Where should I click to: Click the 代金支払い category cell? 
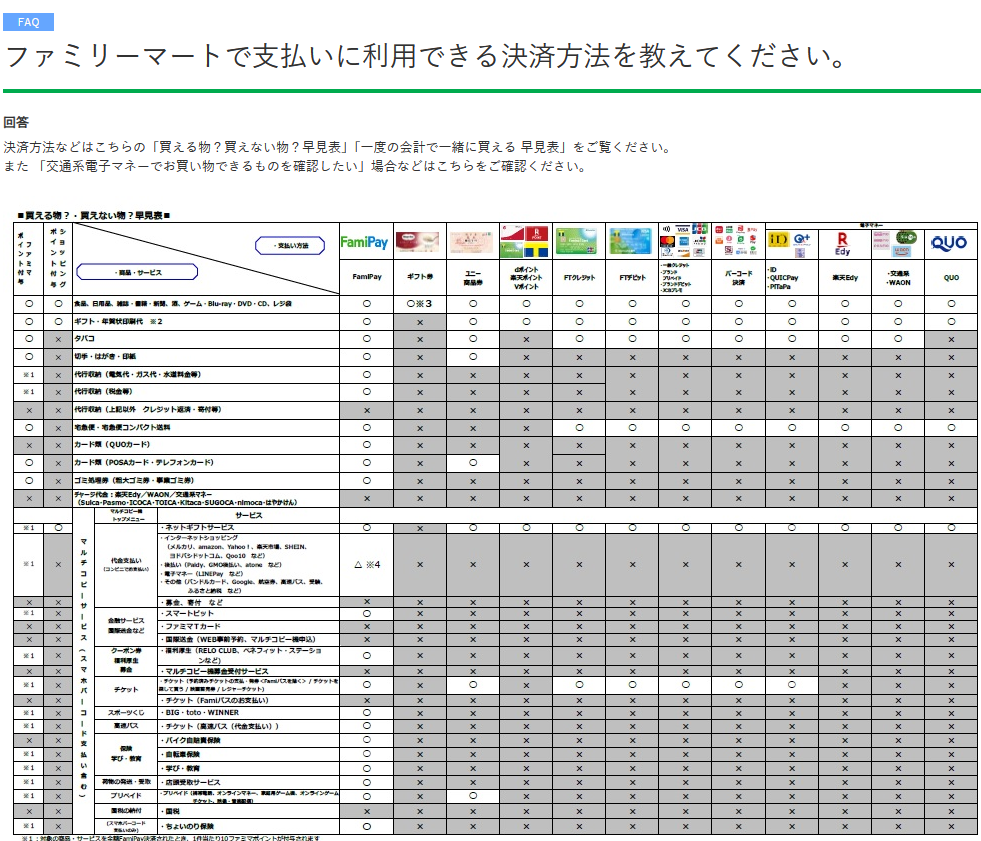[x=126, y=564]
